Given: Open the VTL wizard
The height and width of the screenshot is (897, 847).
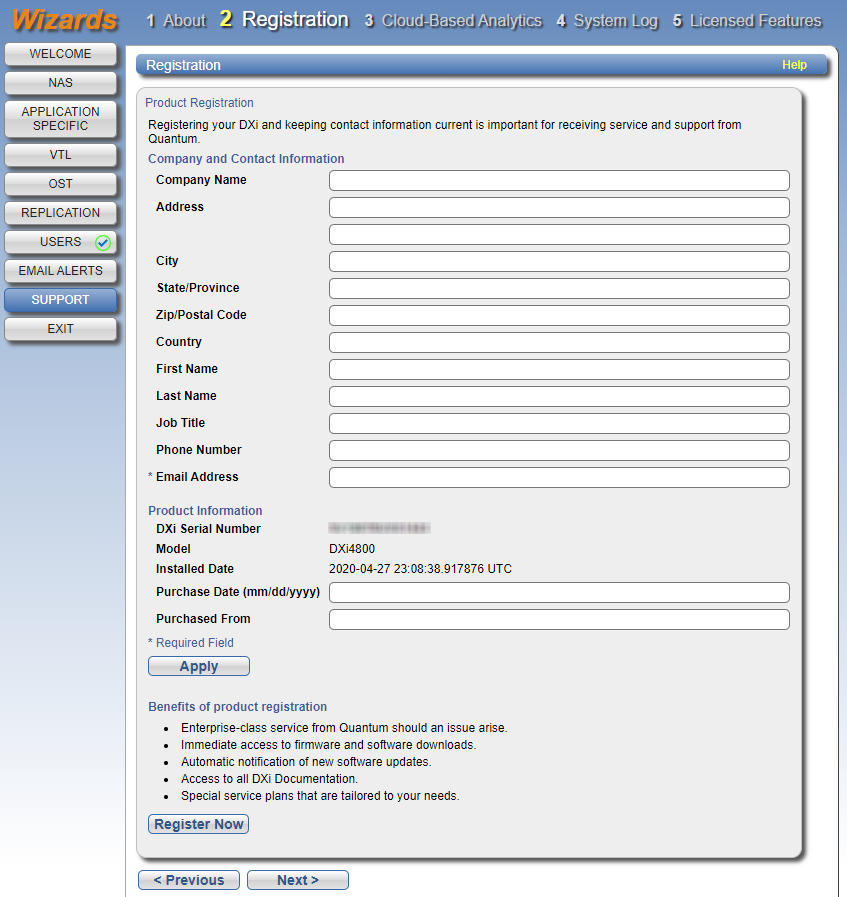Looking at the screenshot, I should point(60,155).
